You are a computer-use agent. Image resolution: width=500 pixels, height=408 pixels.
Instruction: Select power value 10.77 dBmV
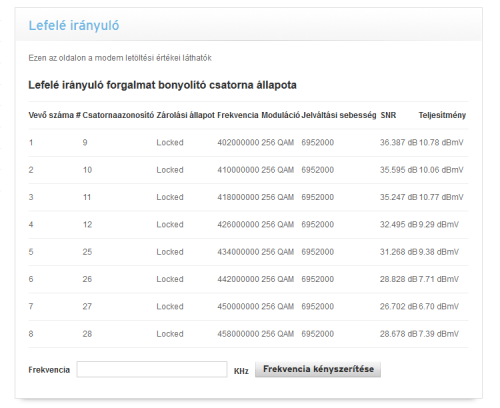tap(441, 197)
